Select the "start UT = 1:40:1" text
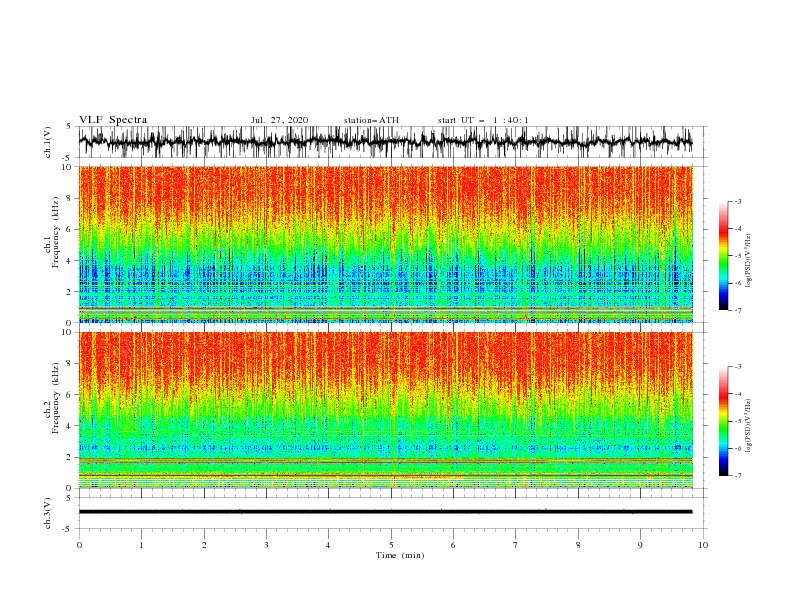The height and width of the screenshot is (612, 792). pos(483,120)
